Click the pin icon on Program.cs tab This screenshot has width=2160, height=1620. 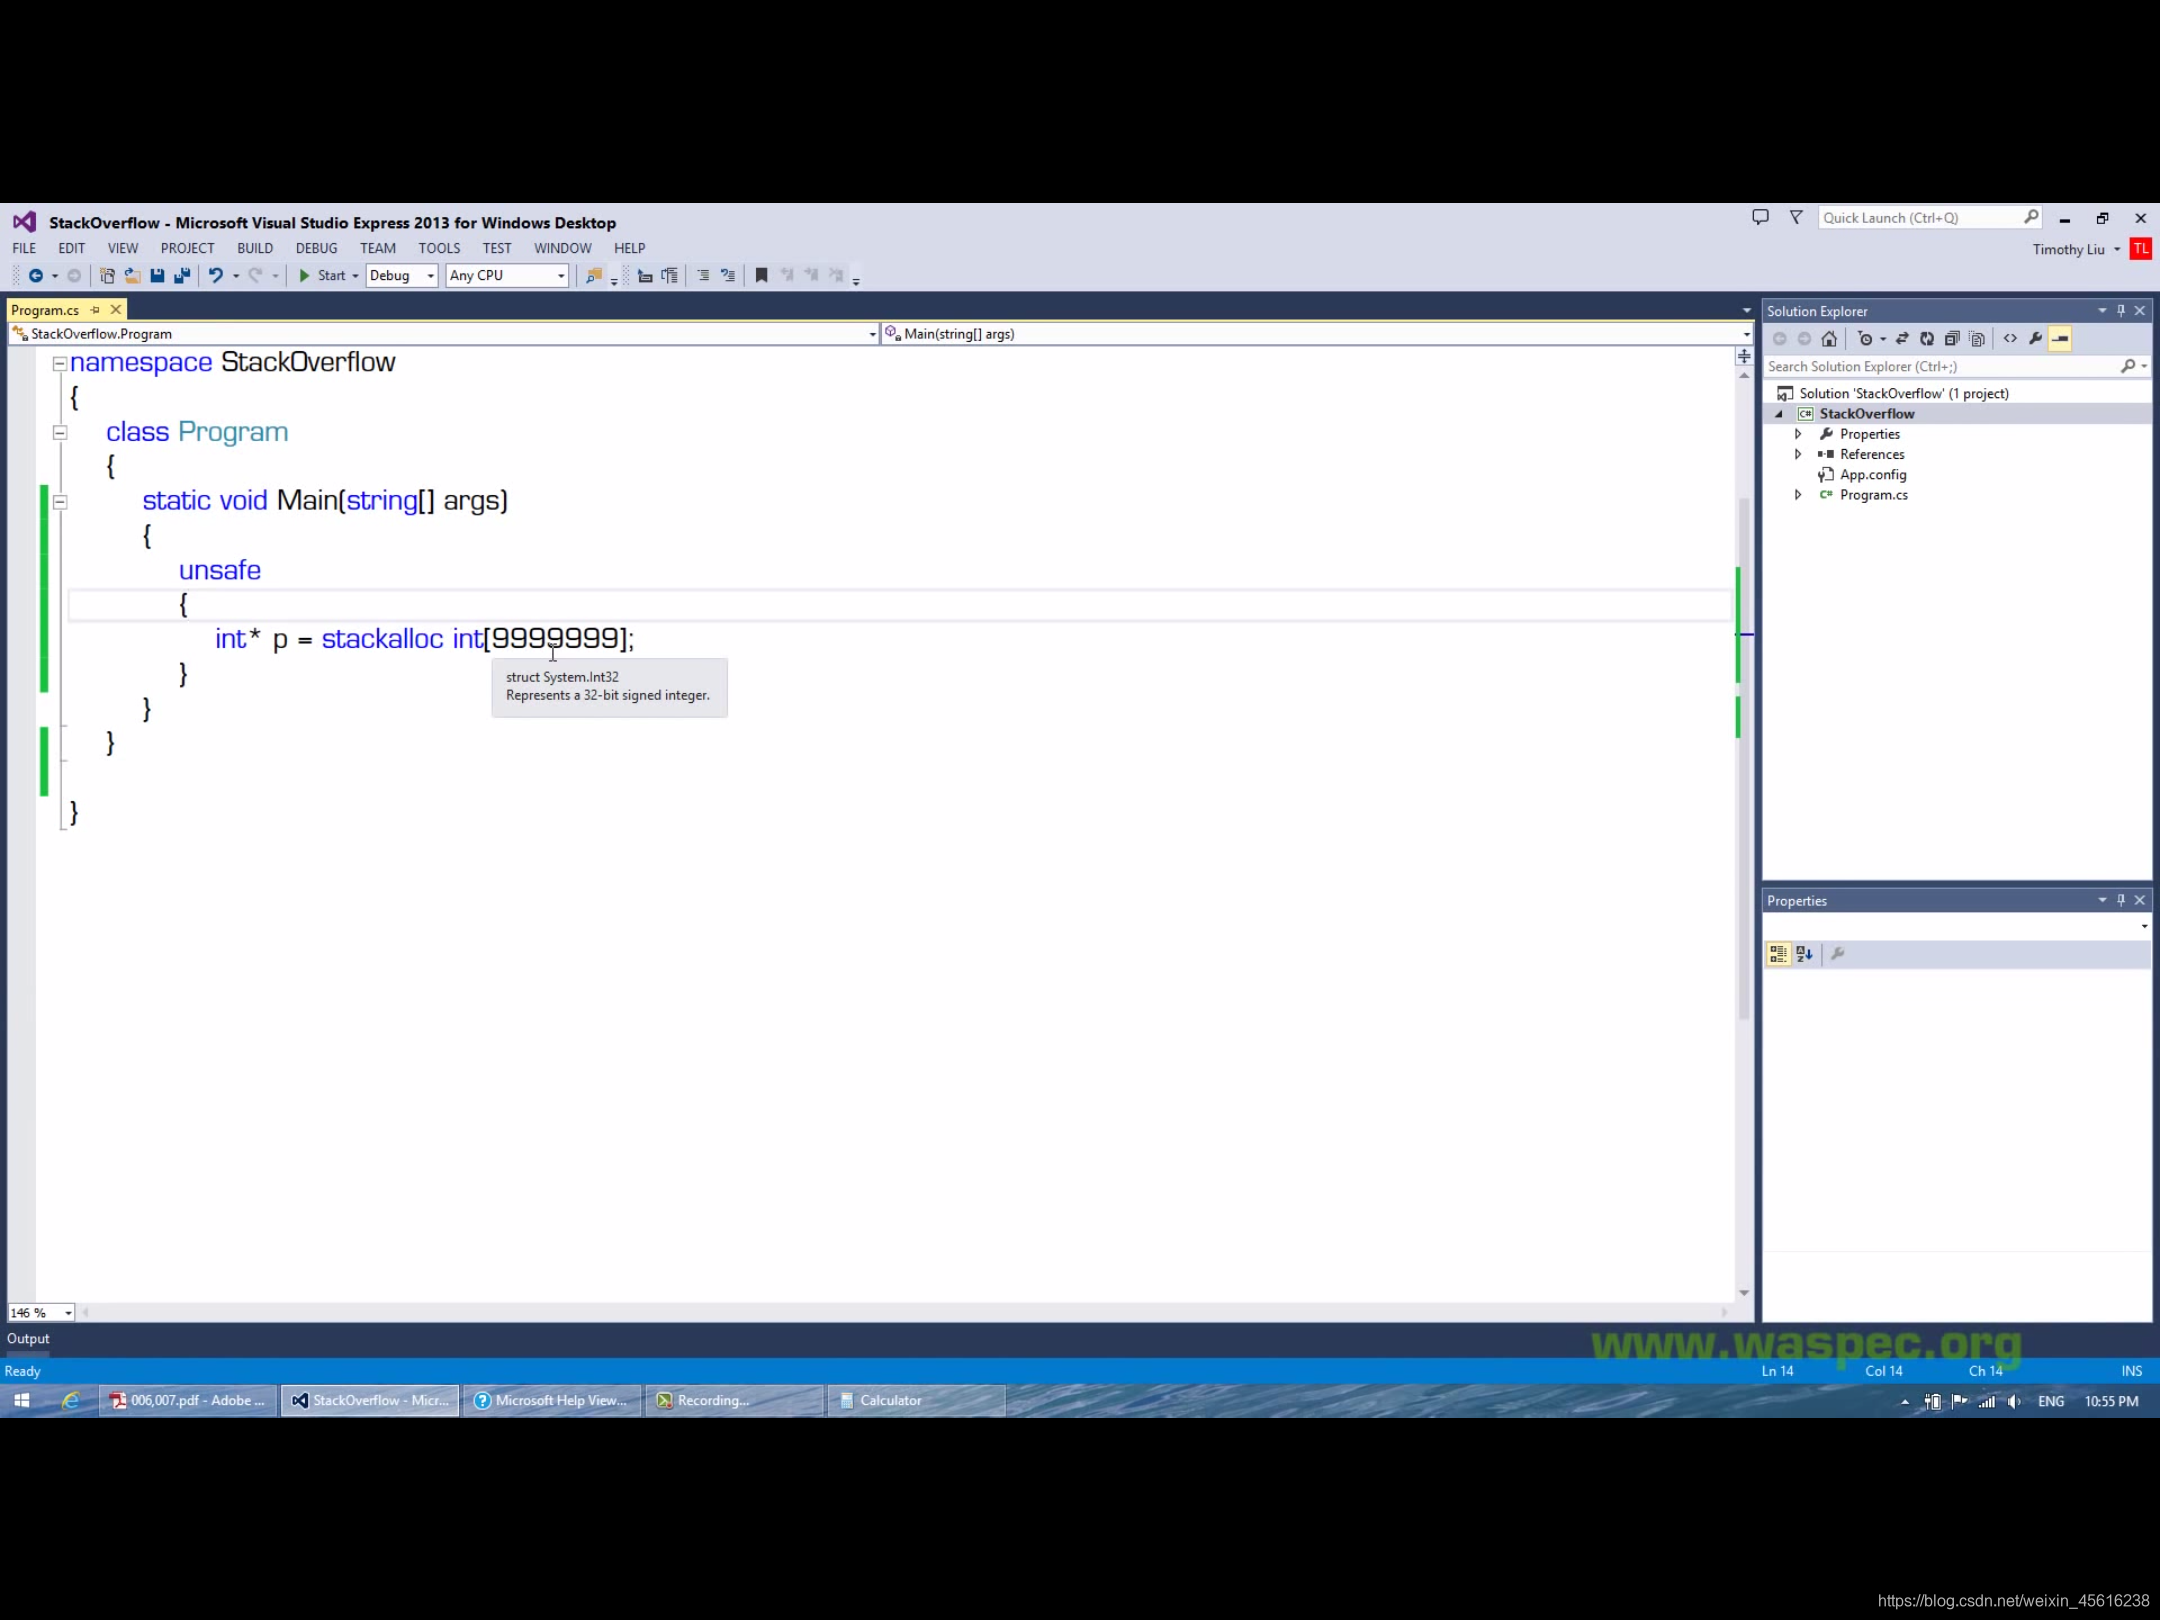95,310
